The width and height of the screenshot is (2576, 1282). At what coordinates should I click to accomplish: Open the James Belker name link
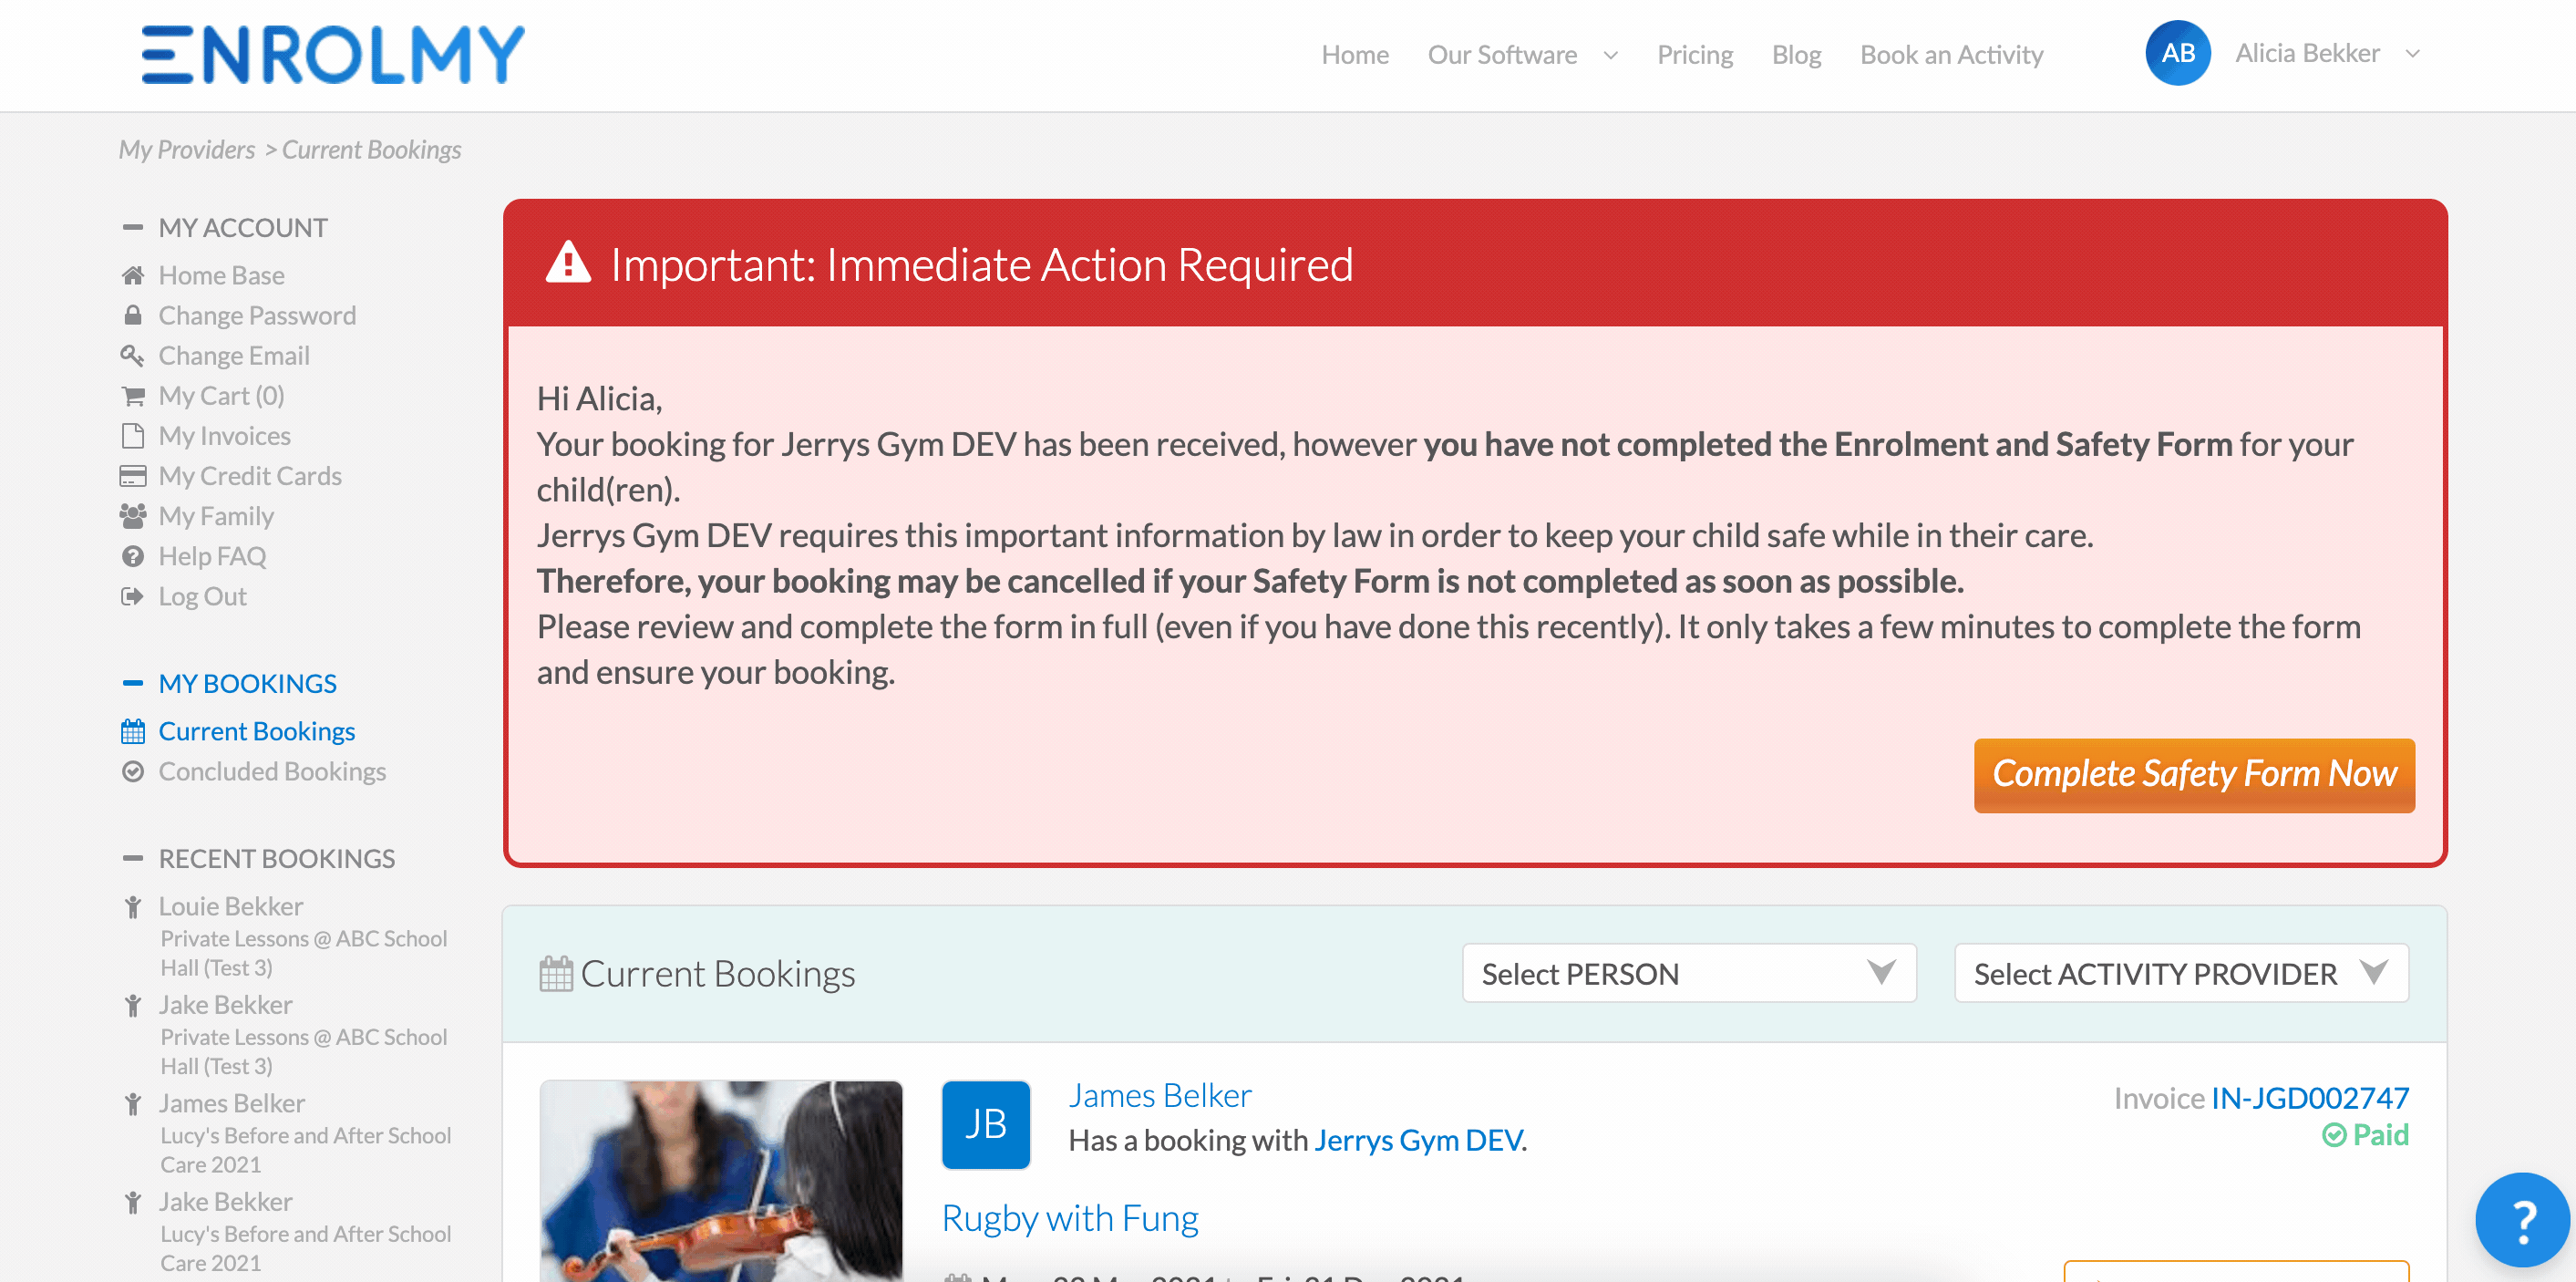coord(1159,1094)
